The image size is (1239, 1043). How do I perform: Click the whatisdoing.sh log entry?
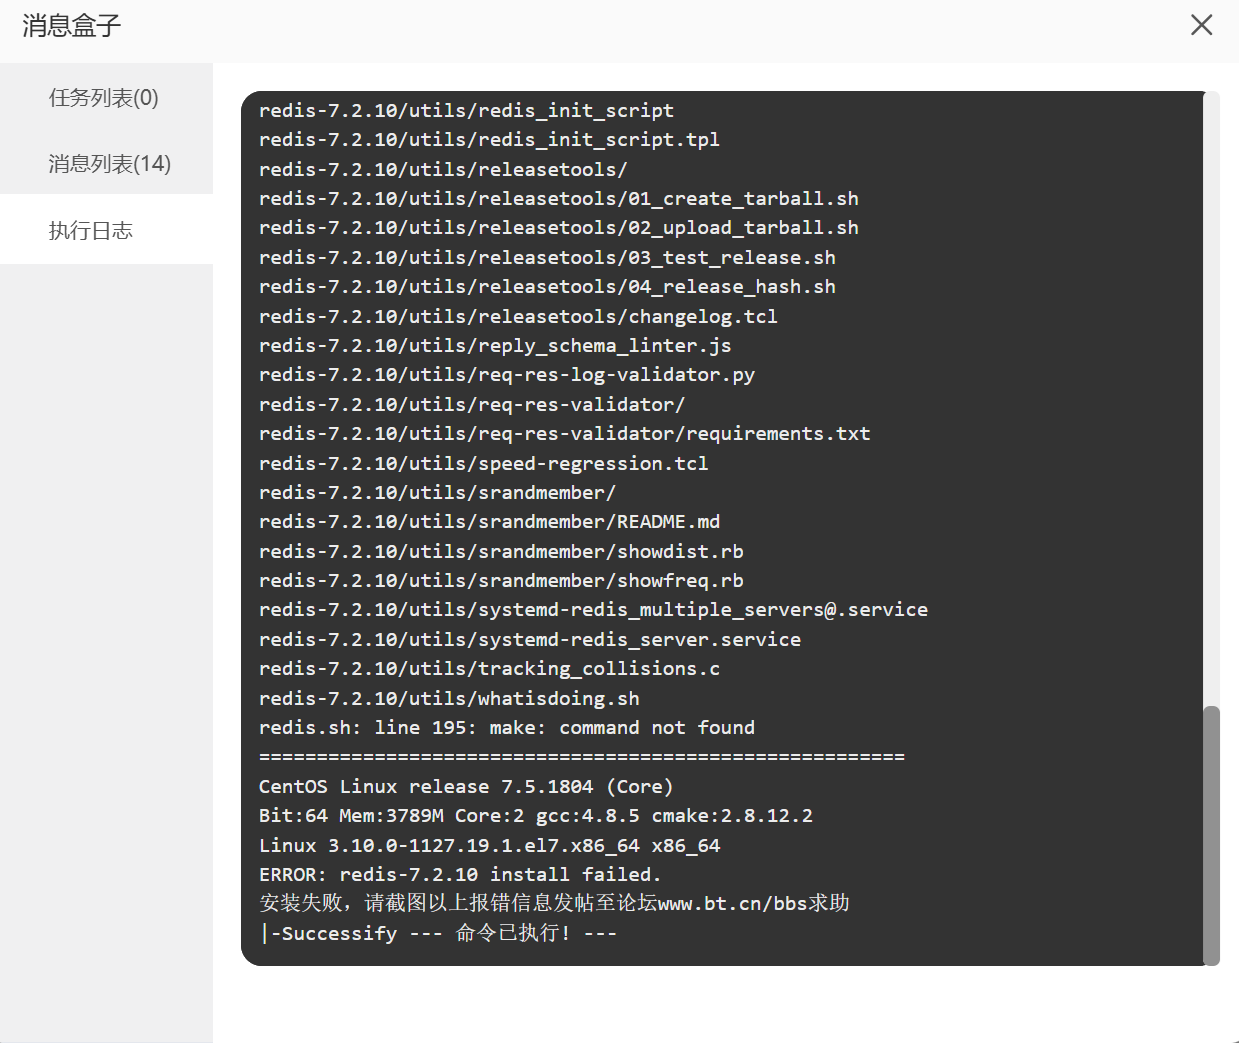[x=449, y=699]
